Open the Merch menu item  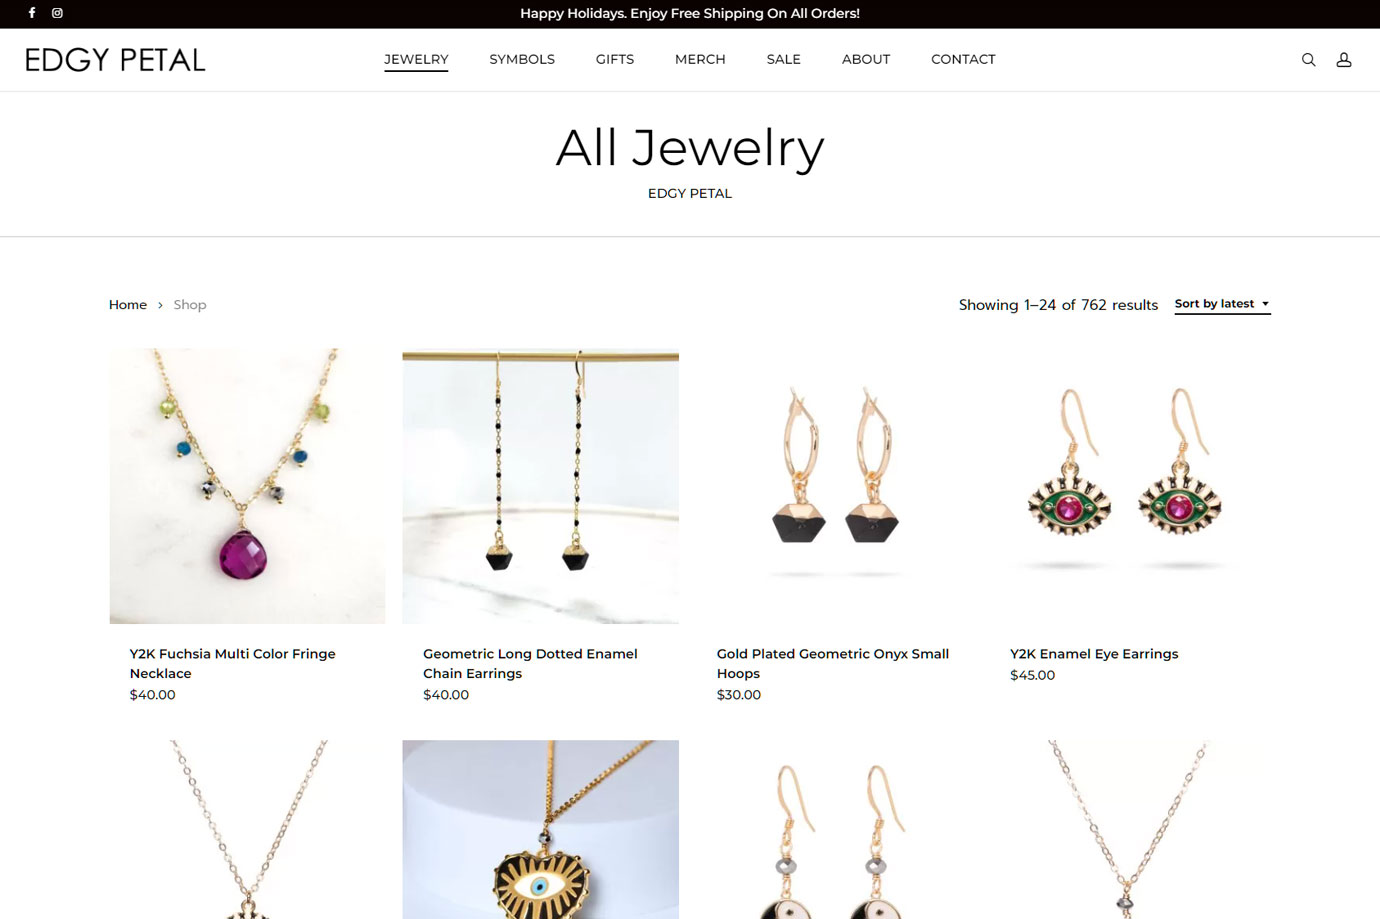[700, 60]
